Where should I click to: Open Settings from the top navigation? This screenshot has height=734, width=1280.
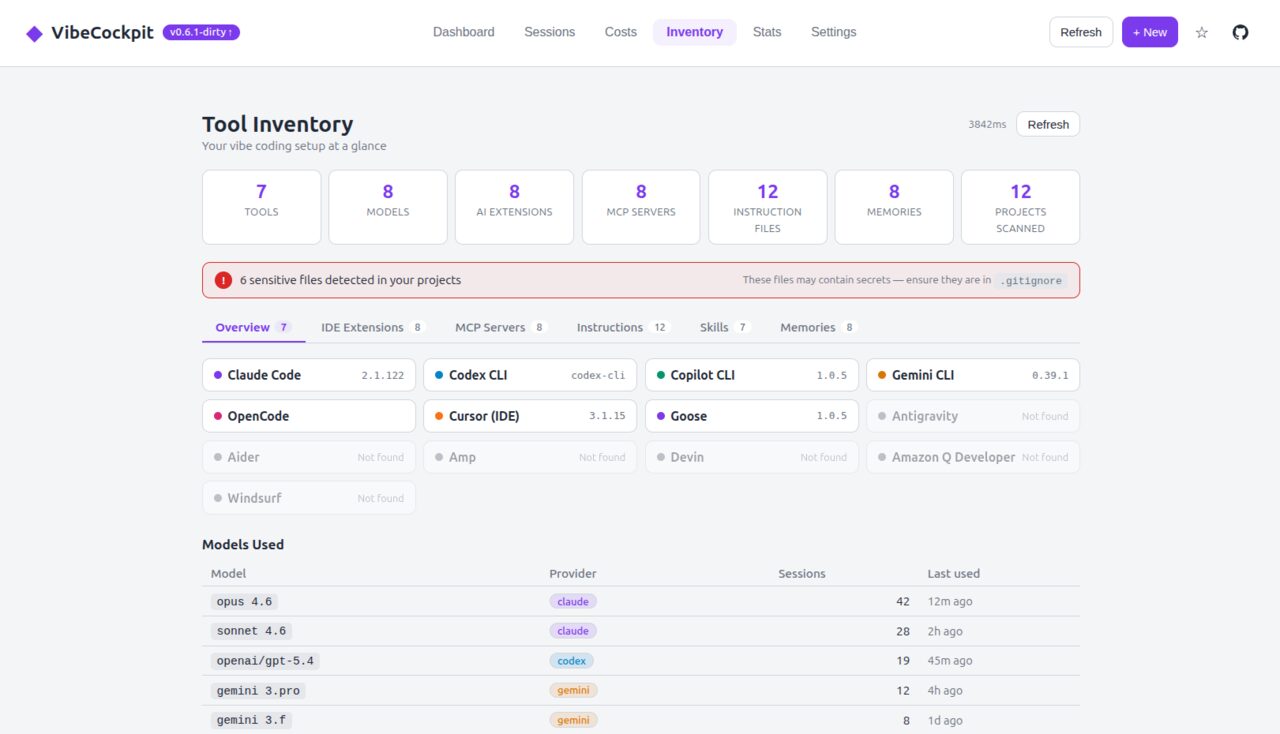[833, 32]
